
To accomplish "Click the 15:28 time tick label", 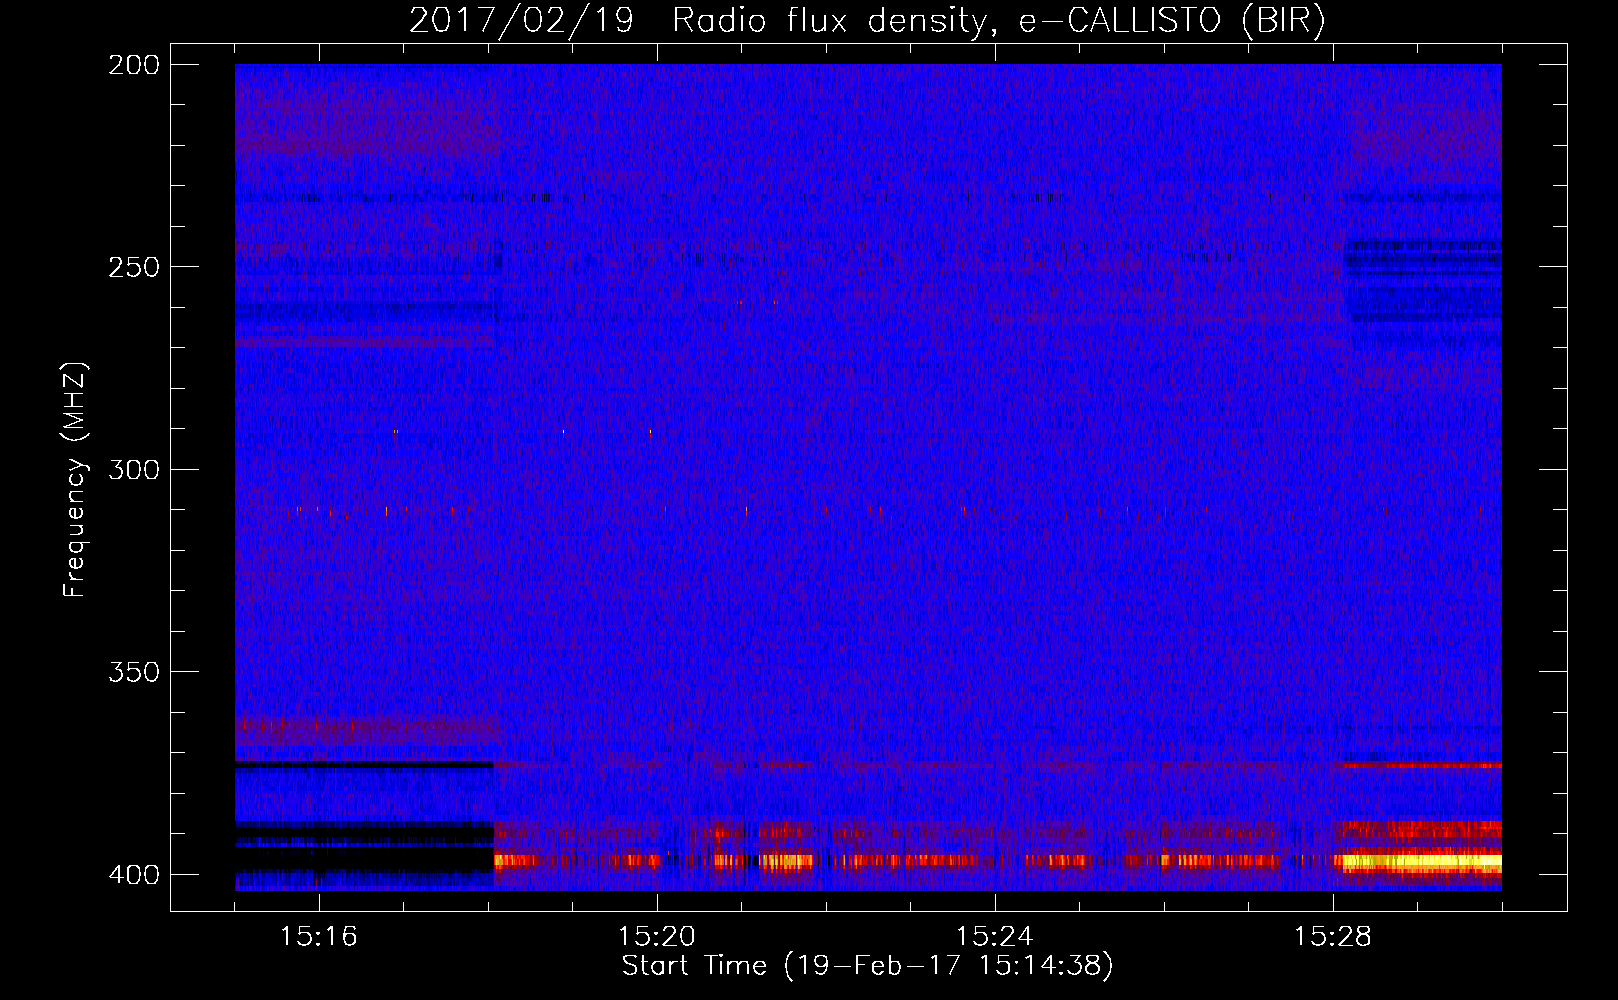I will click(x=1333, y=937).
